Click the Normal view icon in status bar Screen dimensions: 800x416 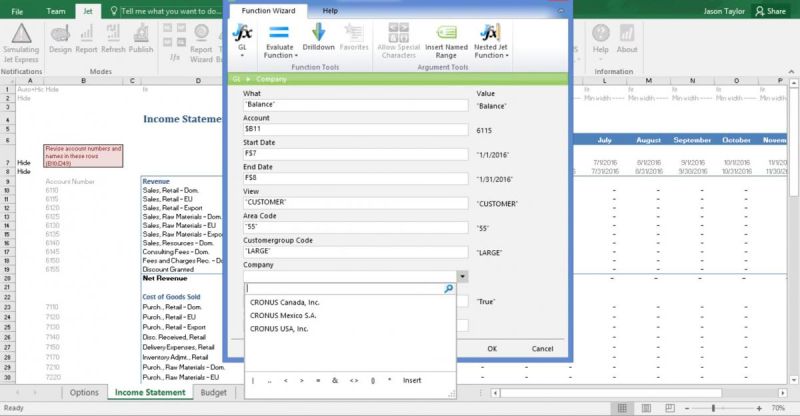point(622,408)
